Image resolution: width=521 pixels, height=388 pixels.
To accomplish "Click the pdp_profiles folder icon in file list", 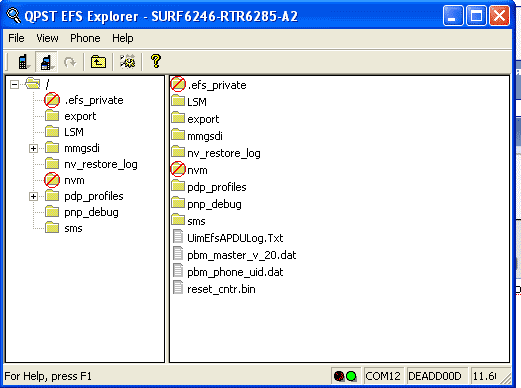I will click(178, 186).
